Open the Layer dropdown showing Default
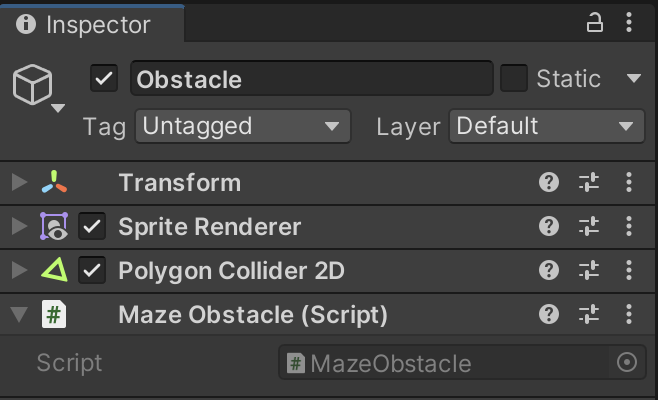Screen dimensions: 658x400 click(x=546, y=126)
